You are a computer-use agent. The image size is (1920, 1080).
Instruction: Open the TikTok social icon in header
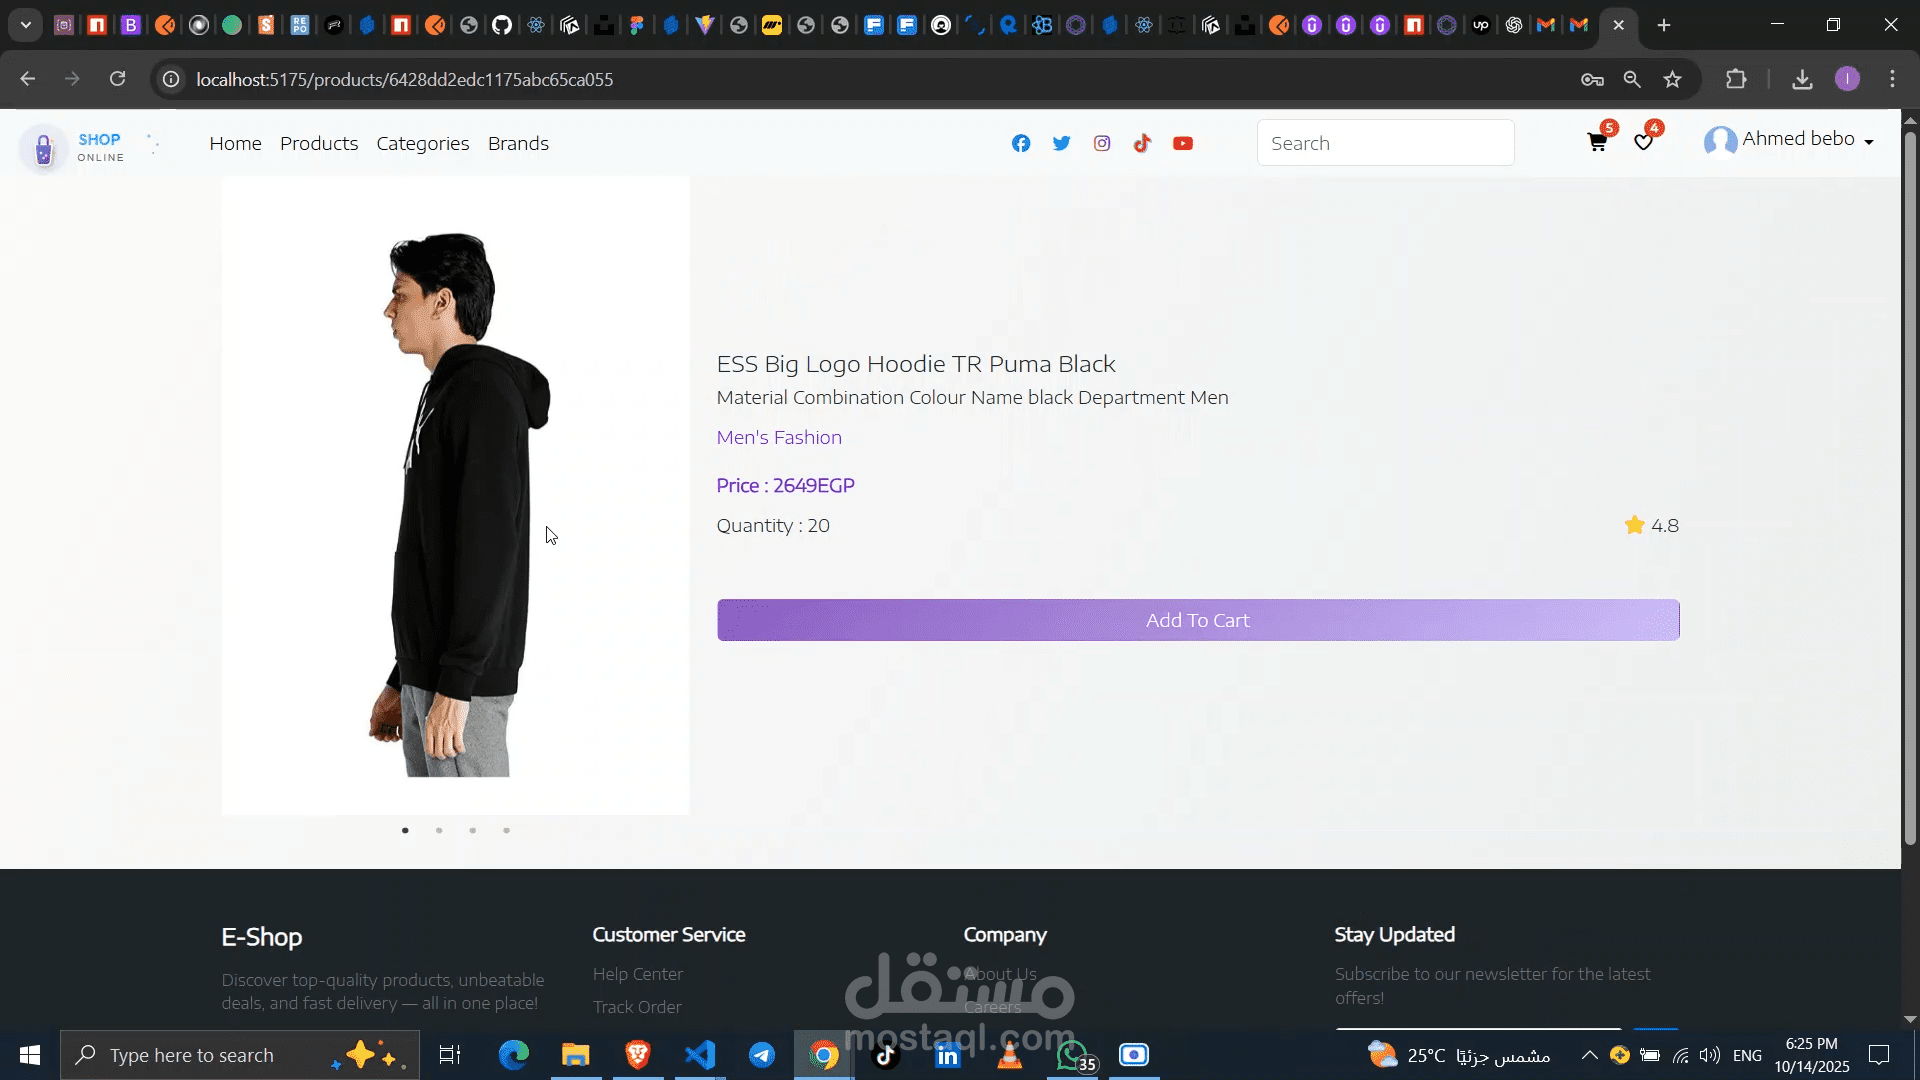(1142, 143)
